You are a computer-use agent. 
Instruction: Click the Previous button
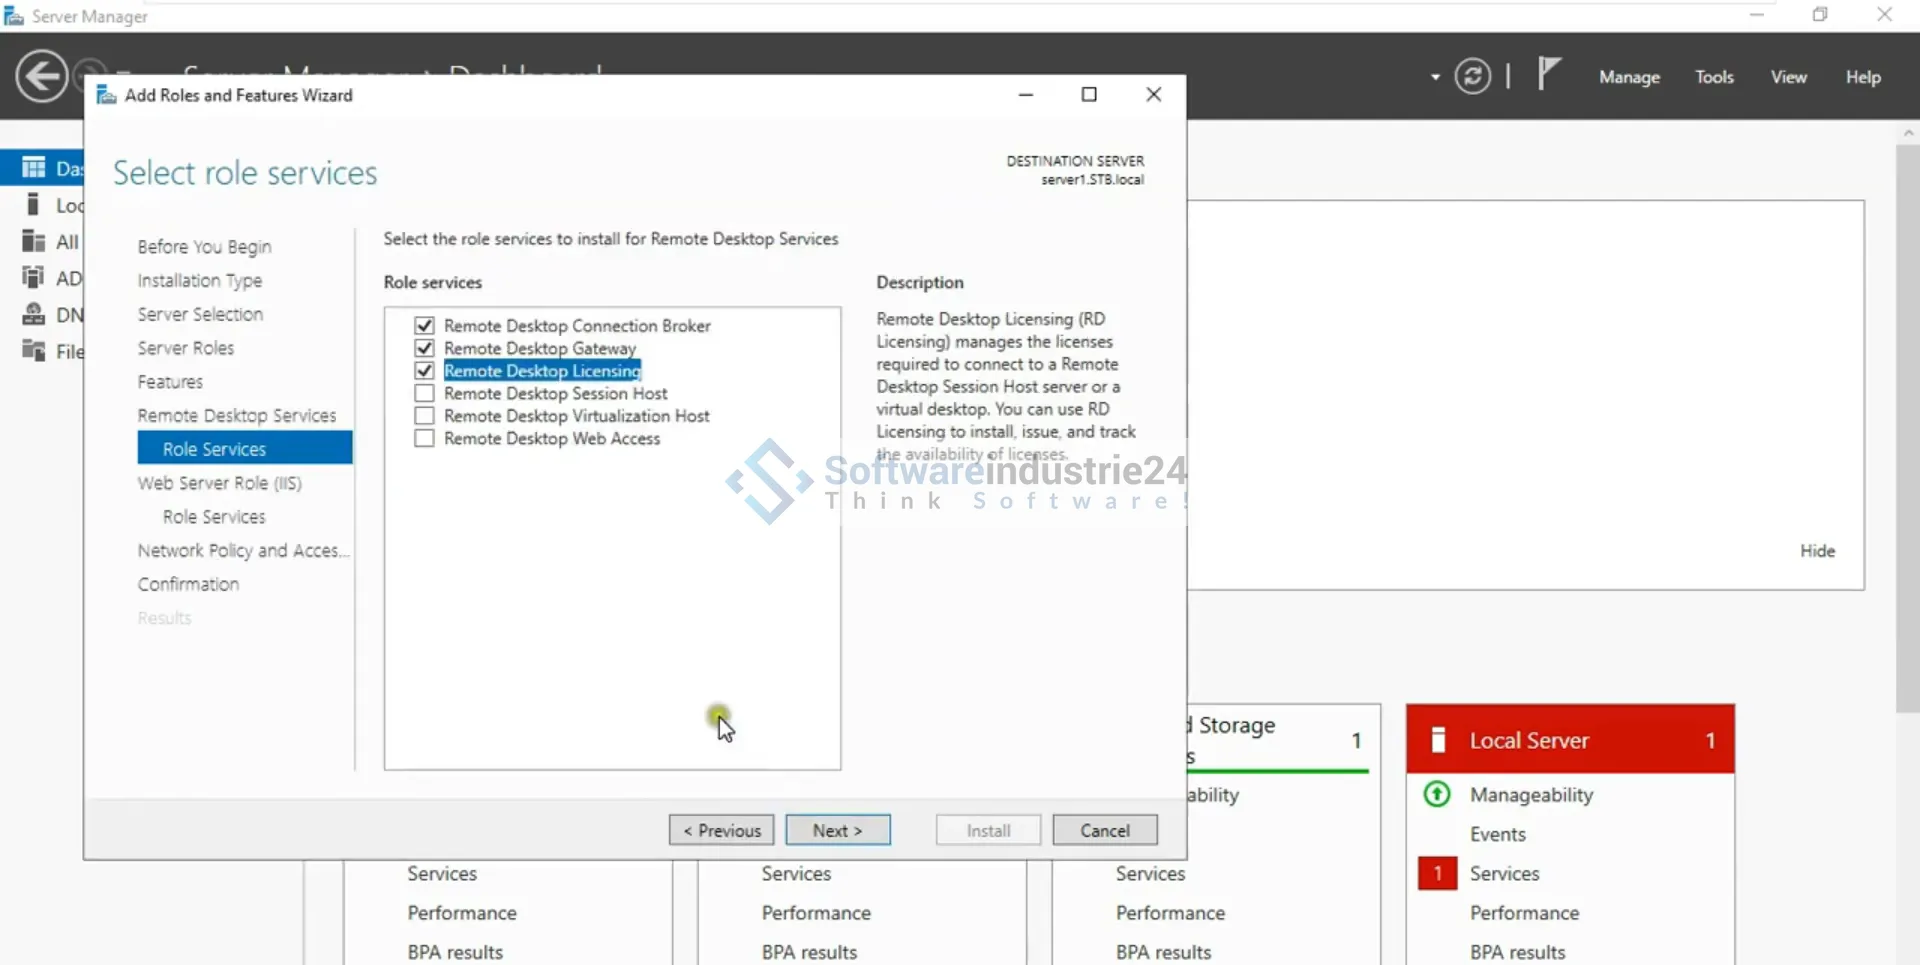(721, 830)
